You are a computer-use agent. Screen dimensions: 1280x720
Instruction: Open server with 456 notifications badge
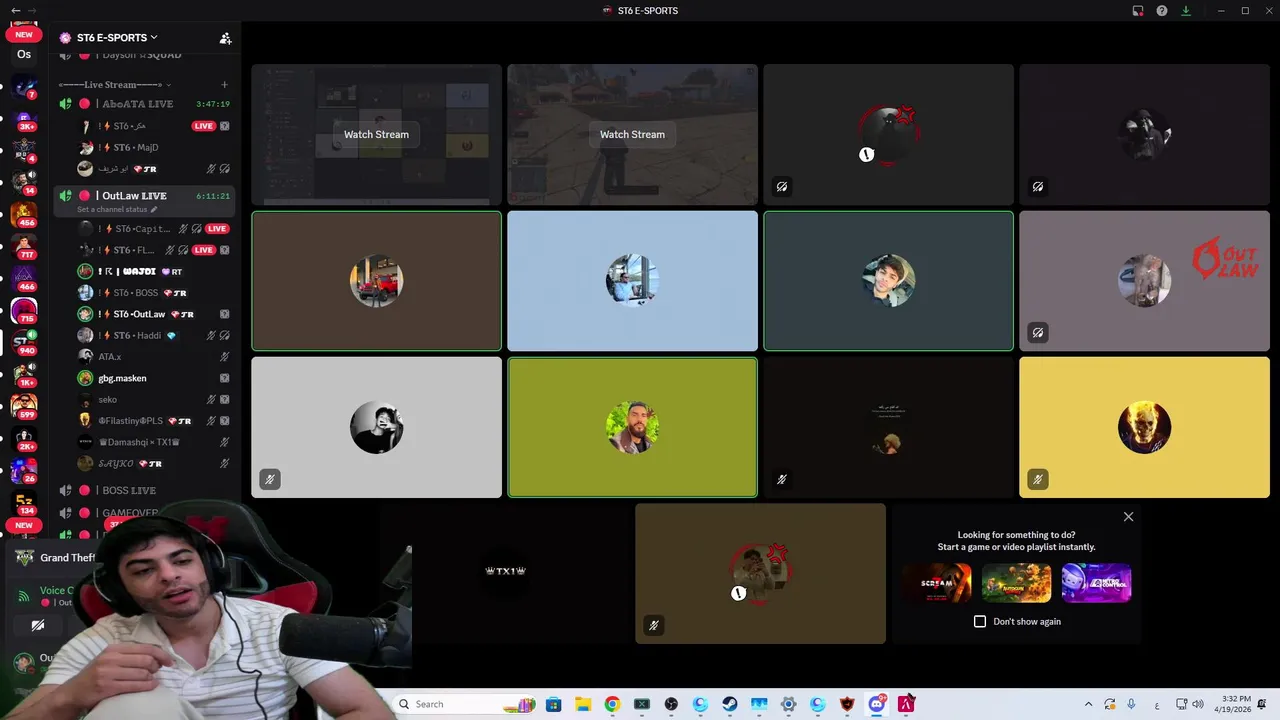24,215
